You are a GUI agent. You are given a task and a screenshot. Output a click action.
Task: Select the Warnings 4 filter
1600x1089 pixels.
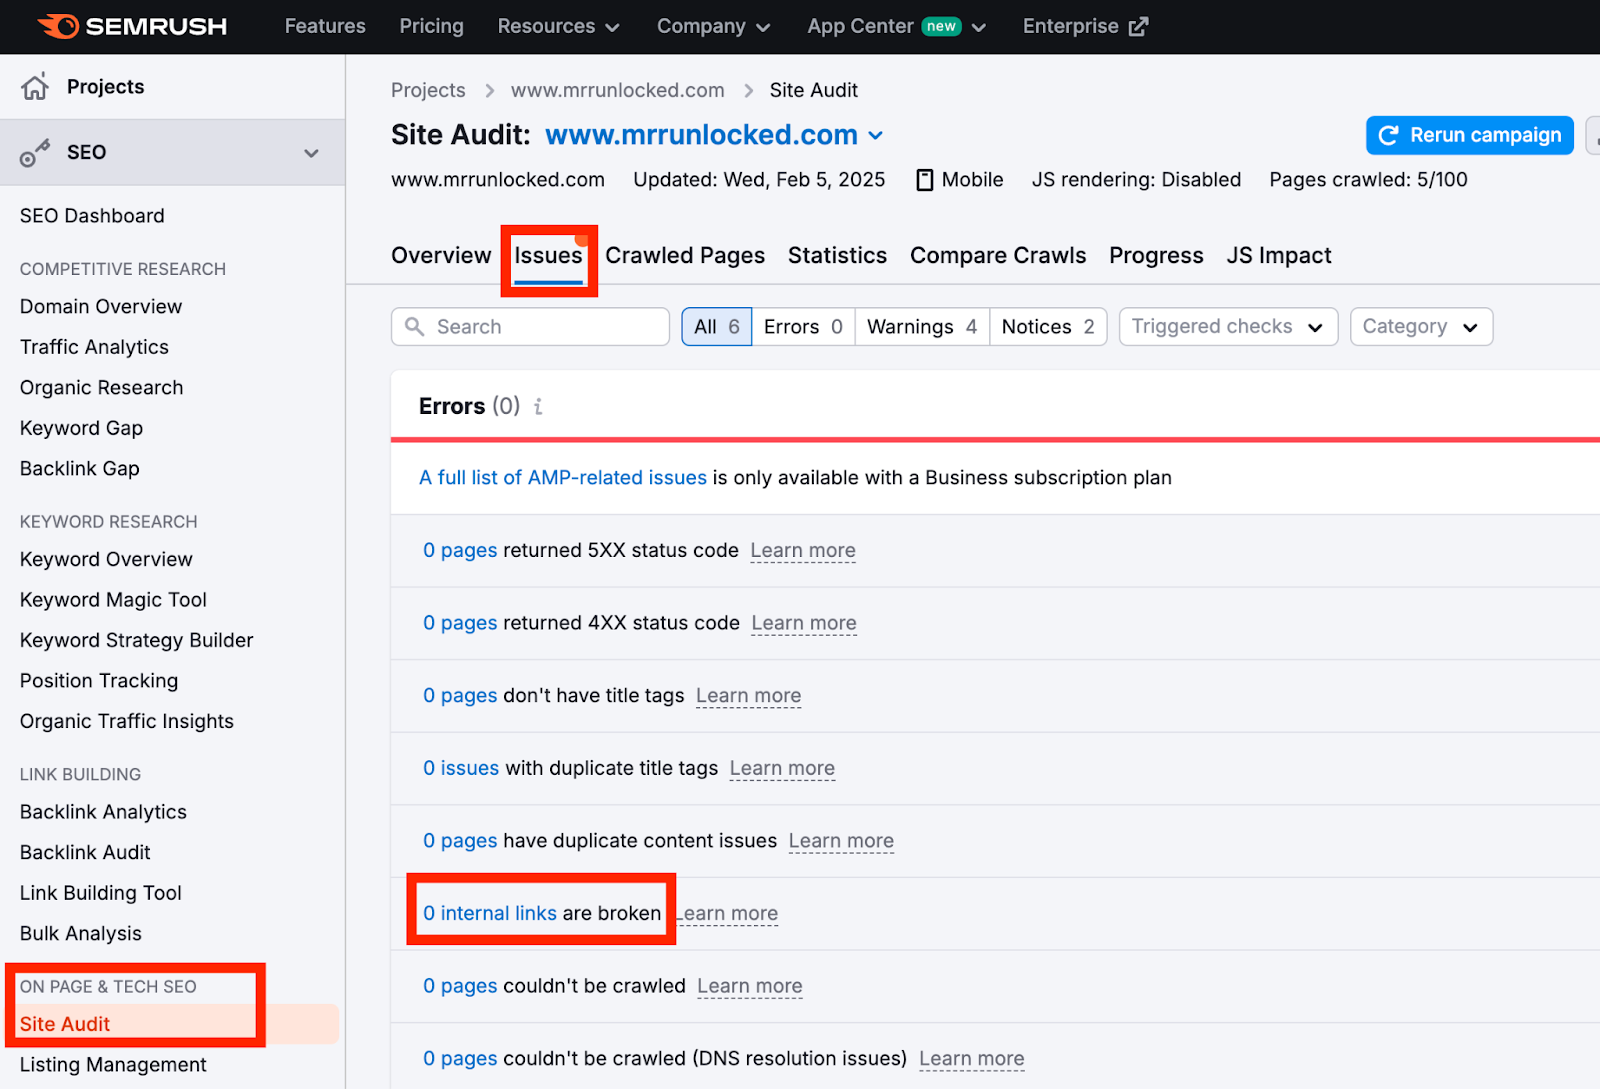pos(922,326)
